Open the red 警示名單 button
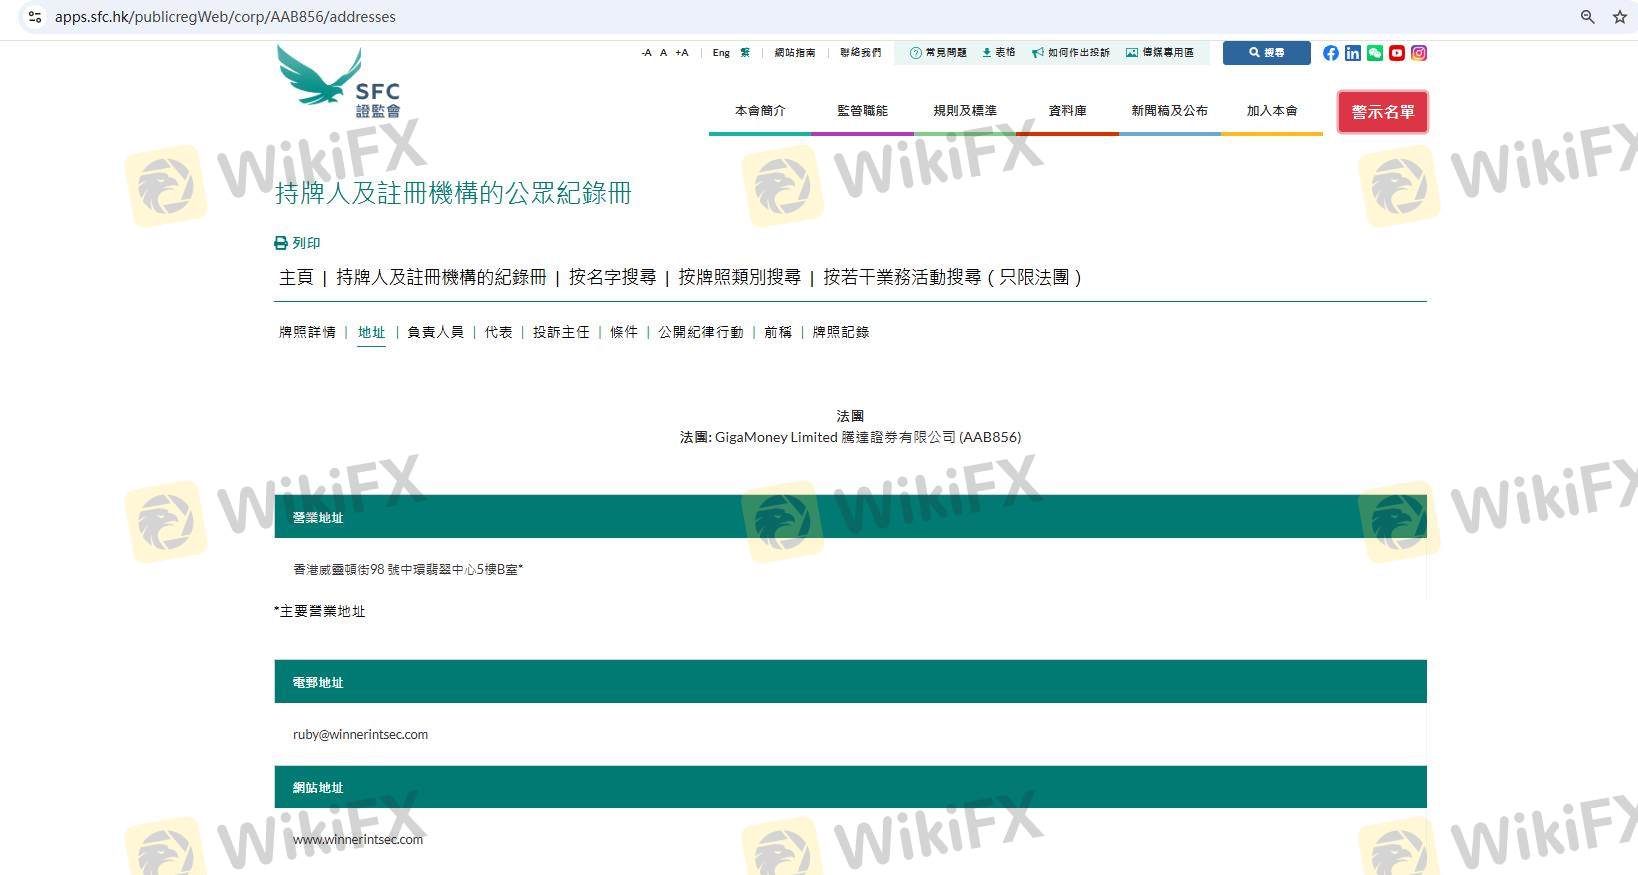The height and width of the screenshot is (875, 1638). click(x=1382, y=112)
